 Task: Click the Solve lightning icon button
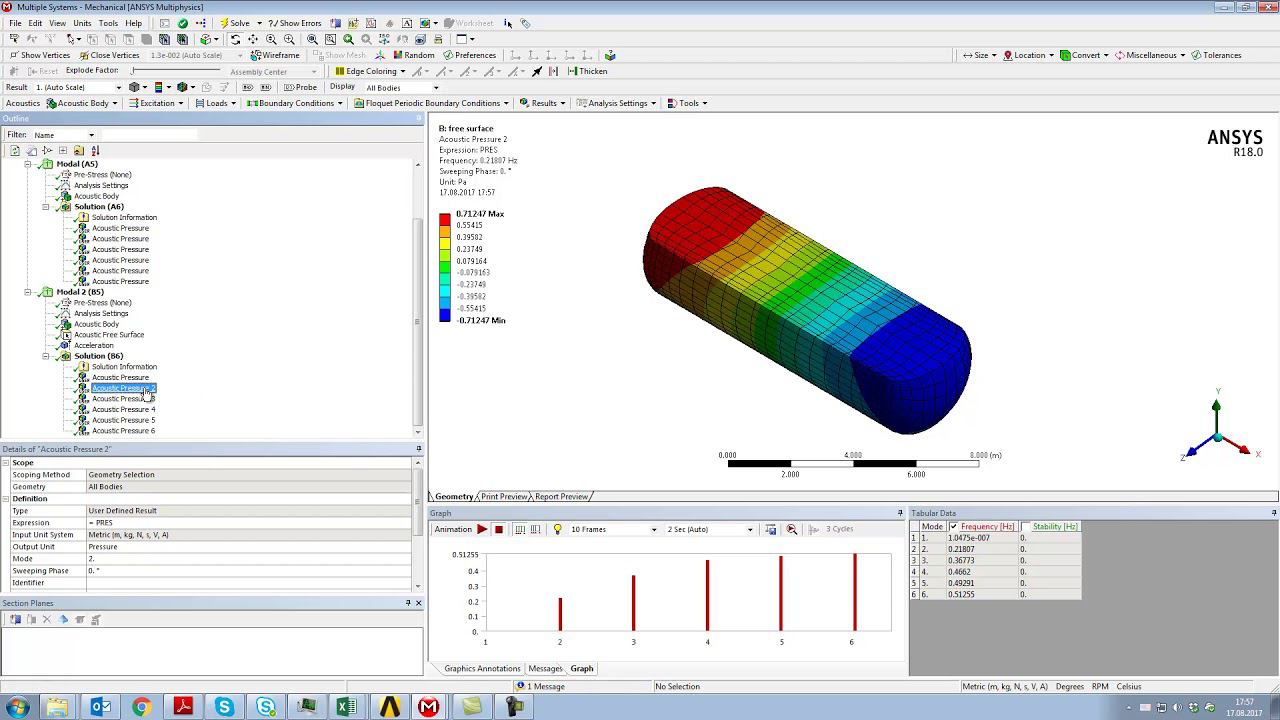point(236,23)
